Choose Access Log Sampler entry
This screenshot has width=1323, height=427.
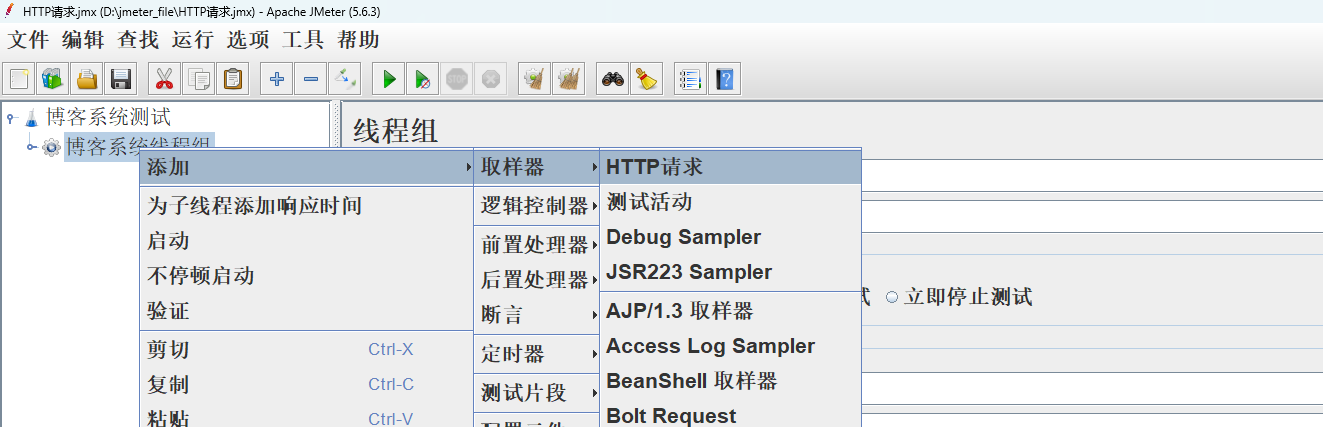pyautogui.click(x=730, y=346)
